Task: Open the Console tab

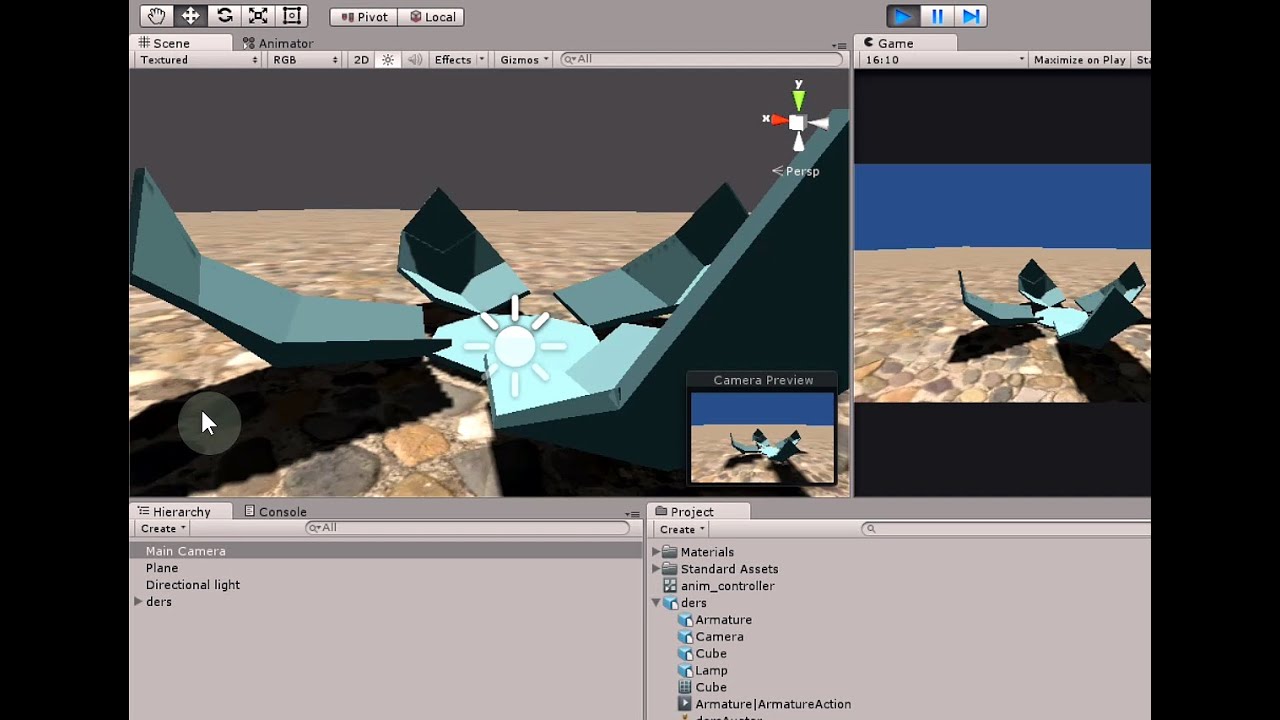Action: click(275, 512)
